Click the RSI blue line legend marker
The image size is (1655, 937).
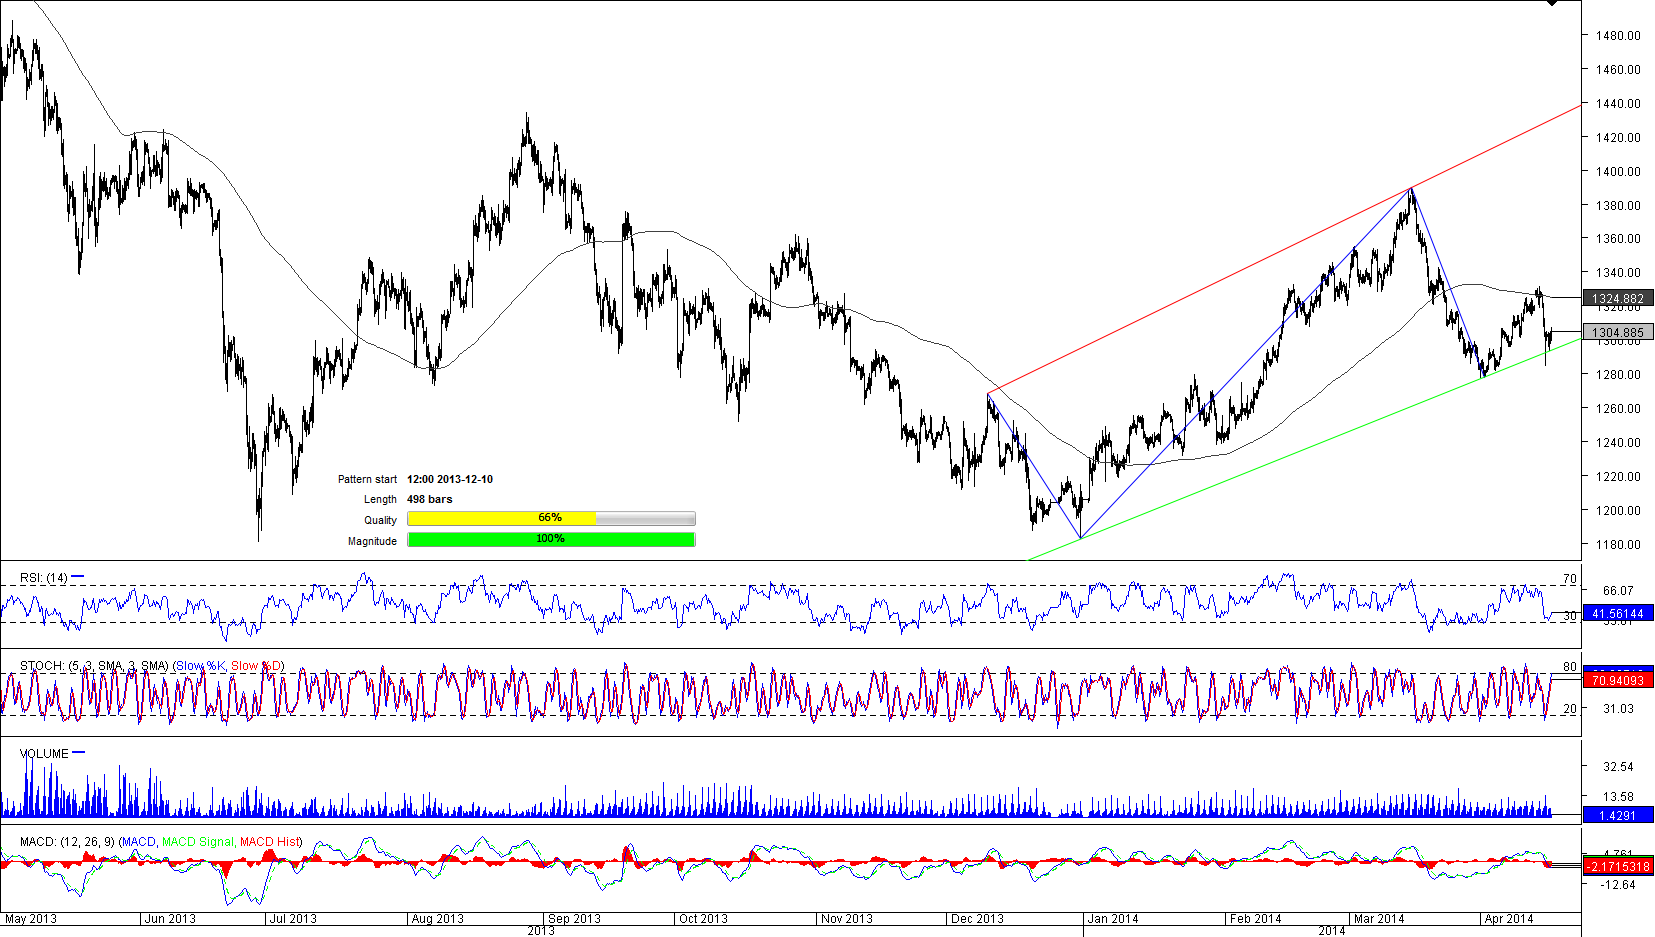(78, 577)
